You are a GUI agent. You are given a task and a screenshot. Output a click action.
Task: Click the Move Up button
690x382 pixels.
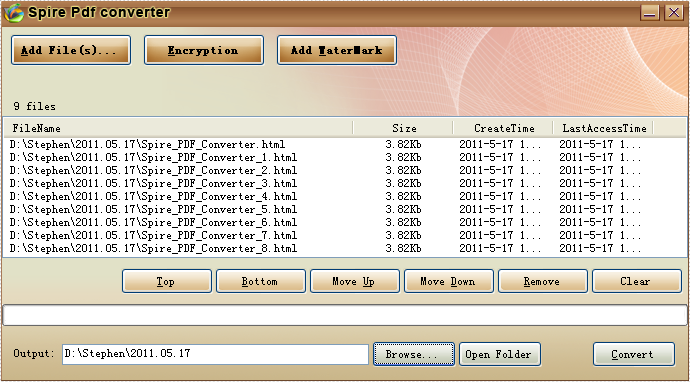355,281
